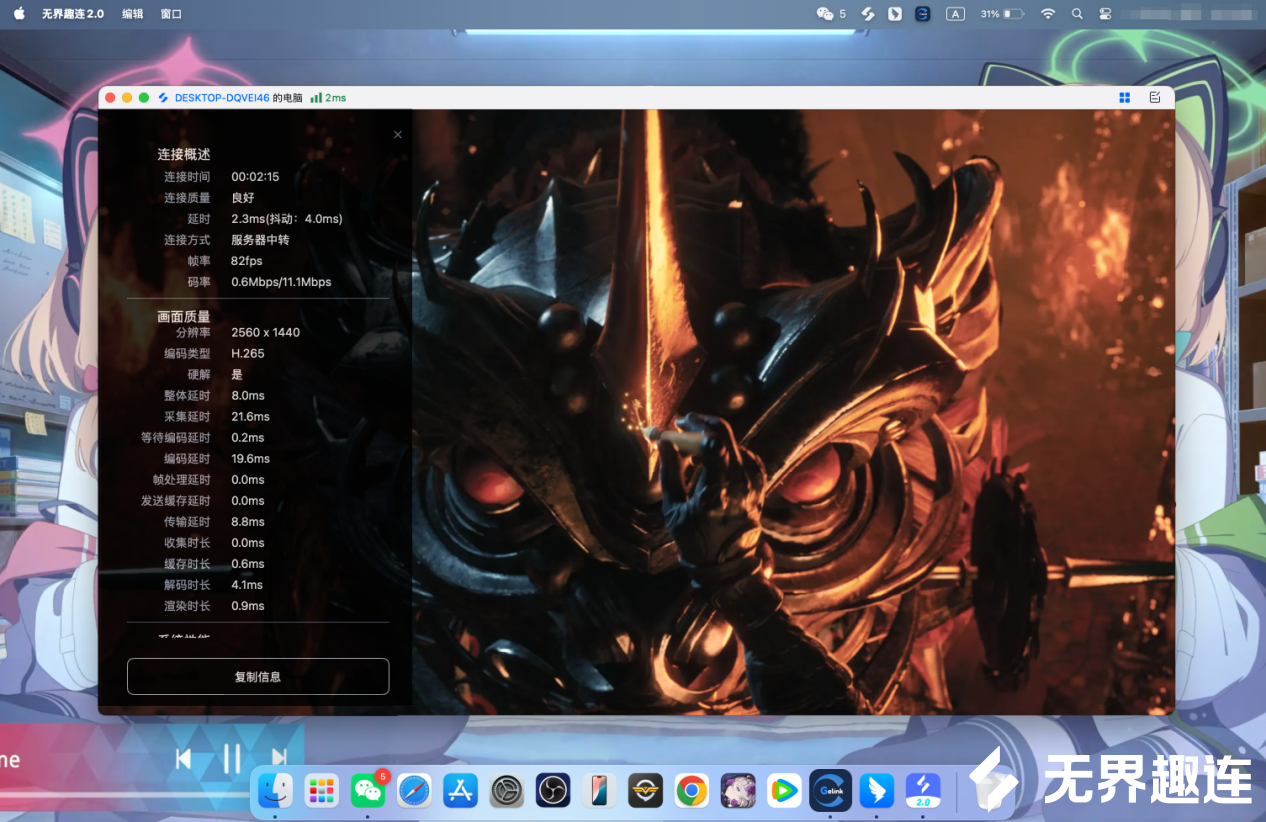The width and height of the screenshot is (1266, 822).
Task: Click the Gelink status icon in menu bar
Action: pos(923,14)
